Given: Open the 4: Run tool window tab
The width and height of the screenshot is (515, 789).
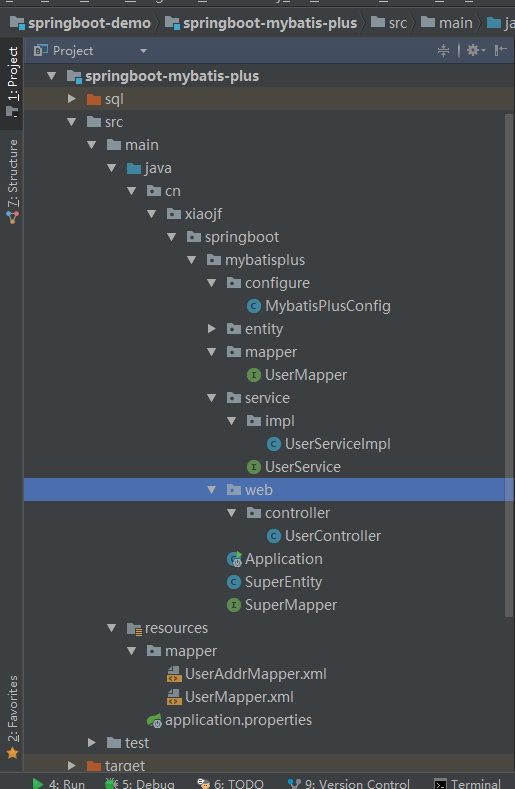Looking at the screenshot, I should click(x=58, y=784).
